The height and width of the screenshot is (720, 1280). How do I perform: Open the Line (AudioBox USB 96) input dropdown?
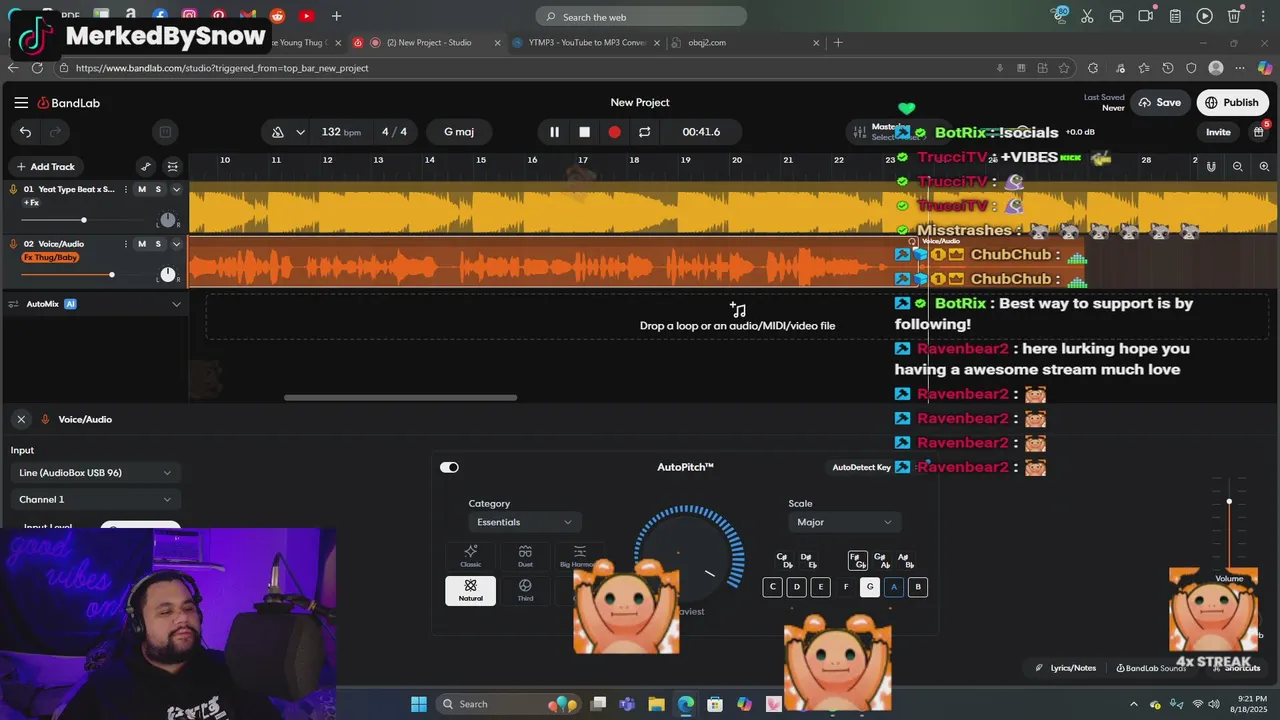[95, 473]
